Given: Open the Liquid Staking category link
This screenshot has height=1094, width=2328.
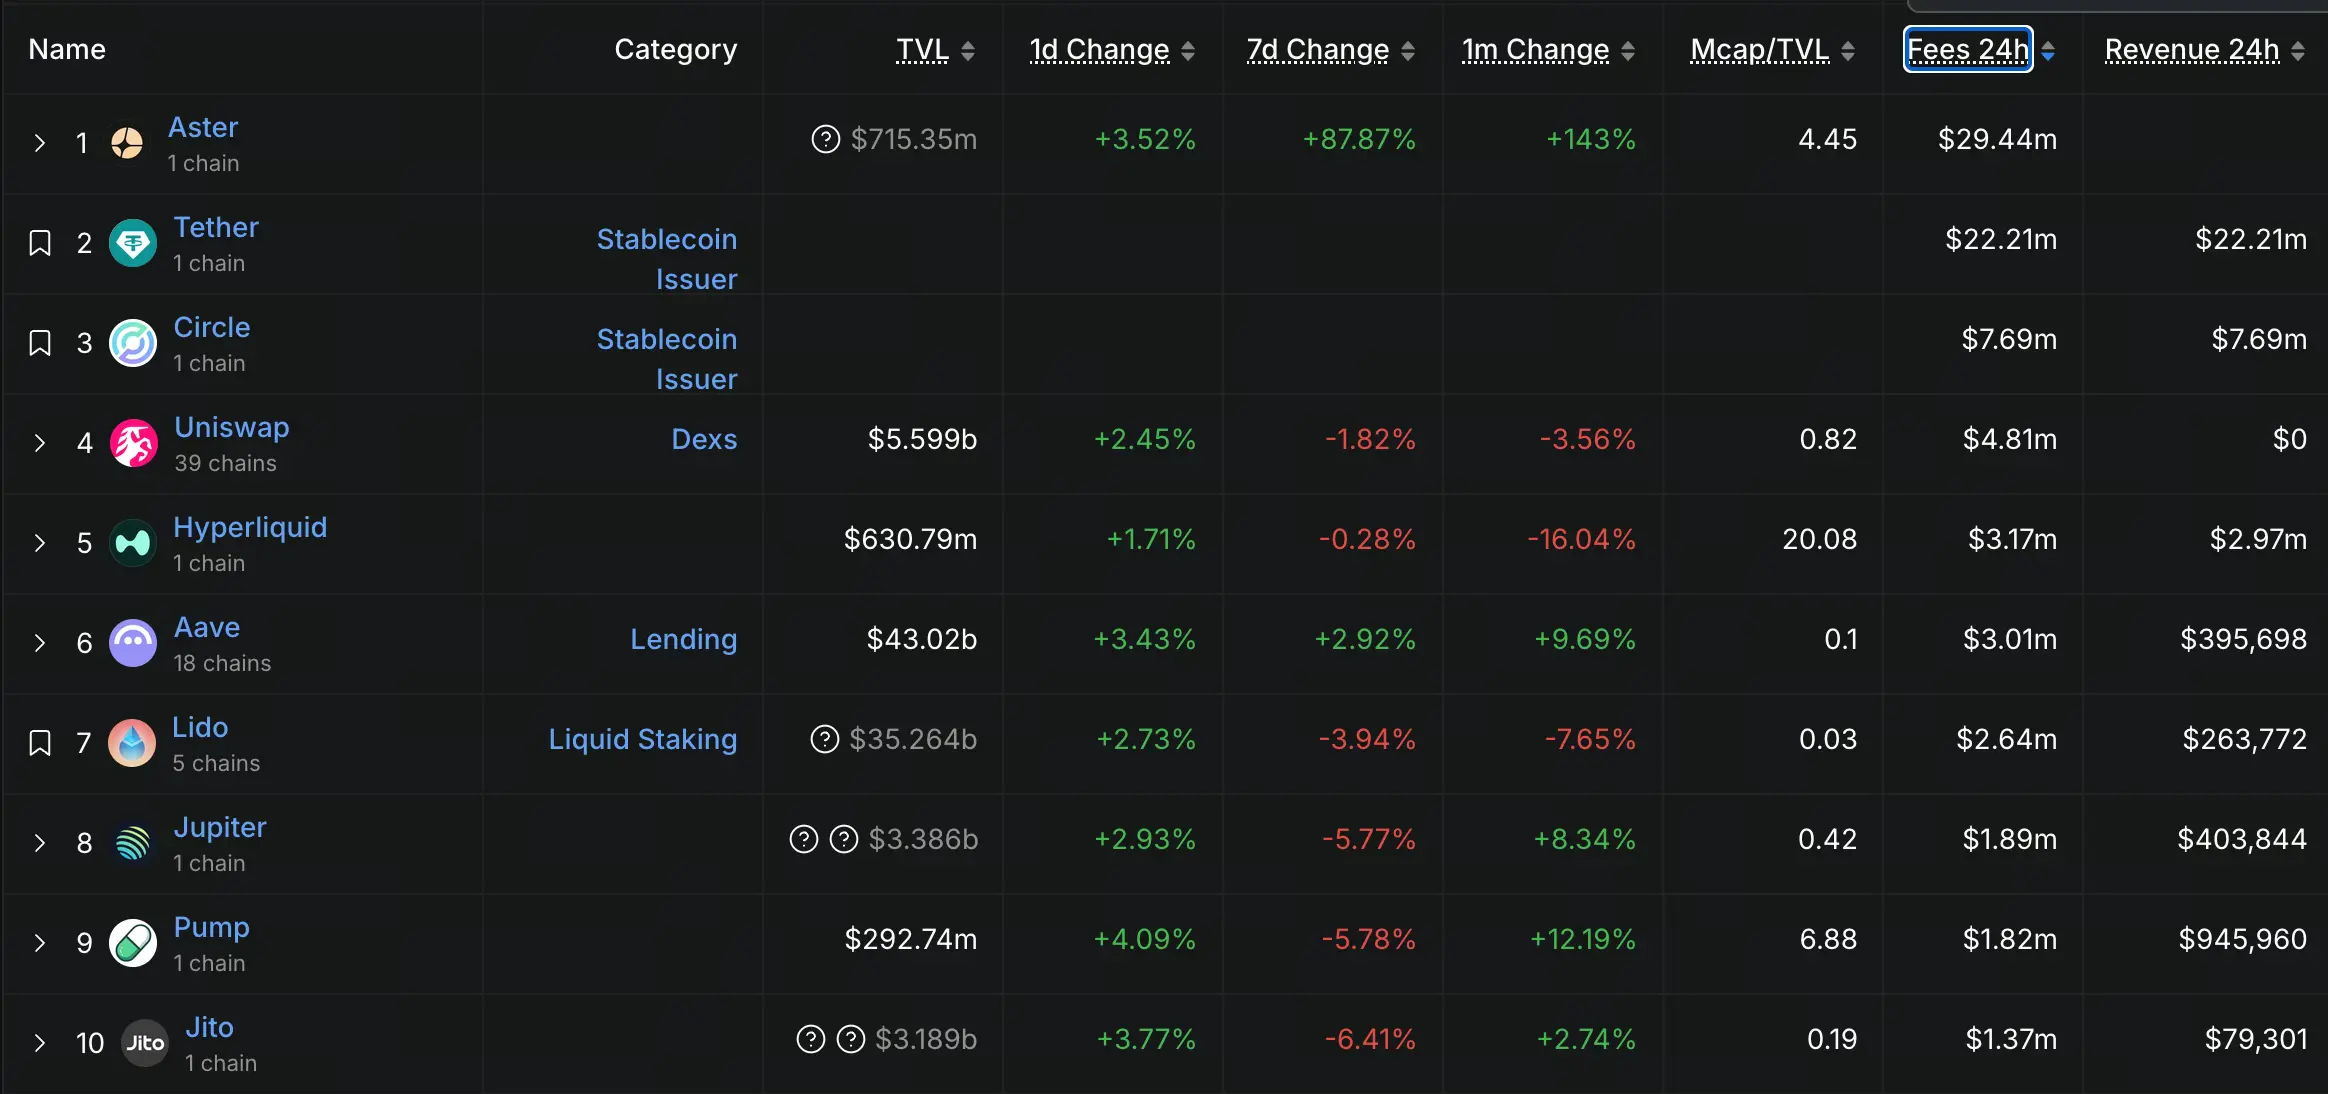Looking at the screenshot, I should [643, 739].
